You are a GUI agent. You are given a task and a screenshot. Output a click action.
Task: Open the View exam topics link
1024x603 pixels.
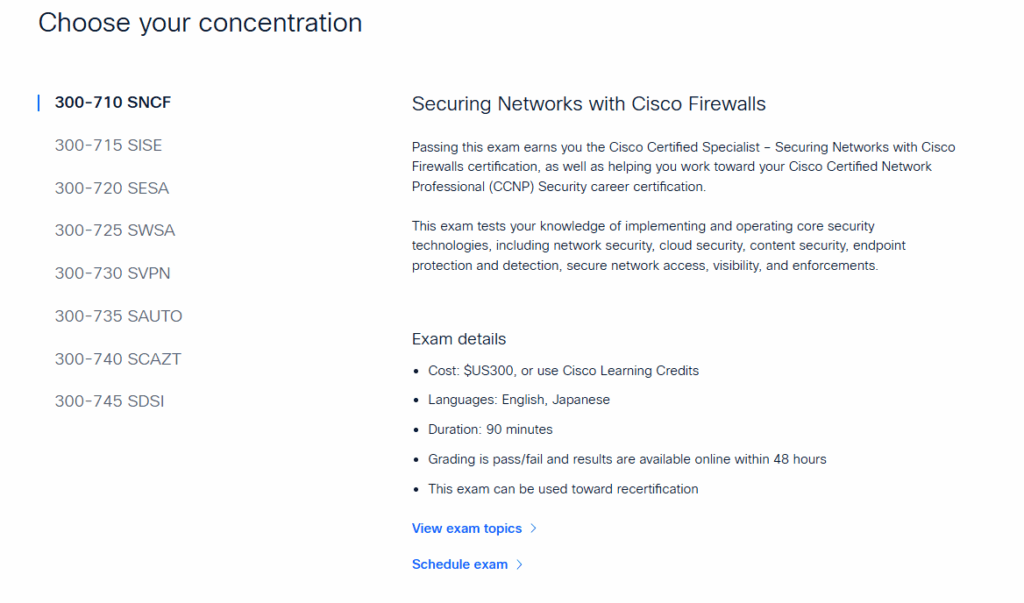467,528
